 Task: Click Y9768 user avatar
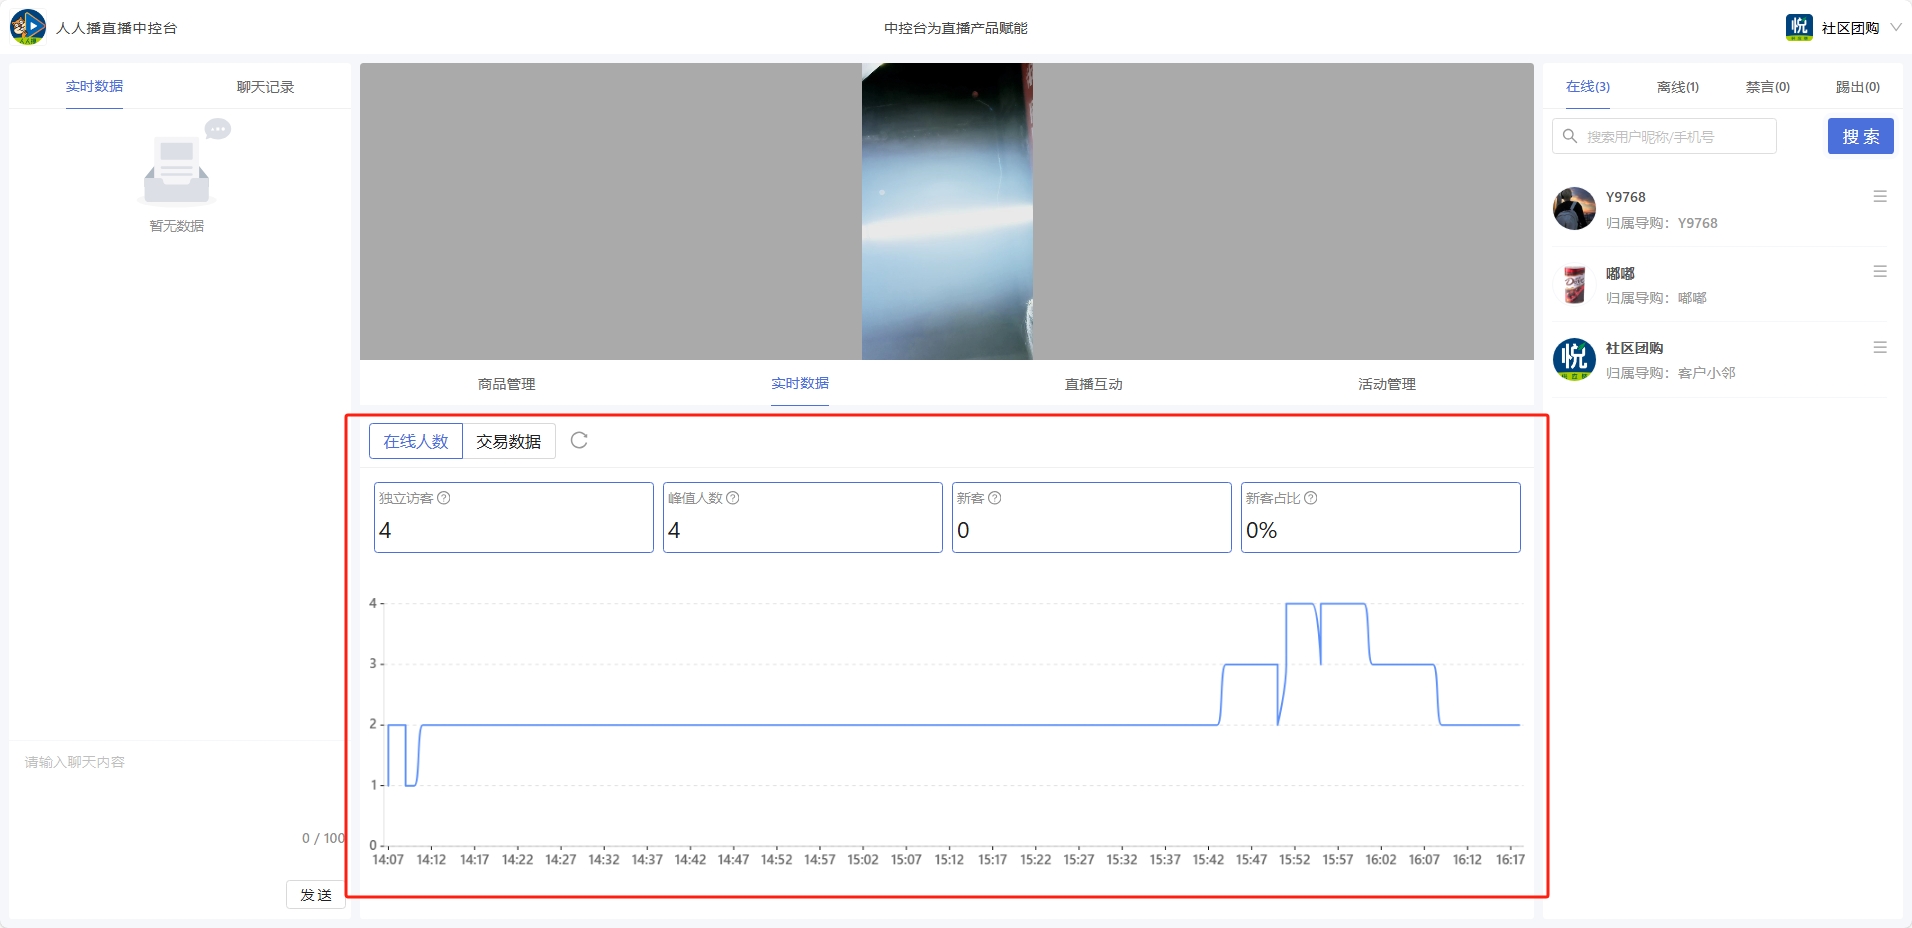[1574, 208]
